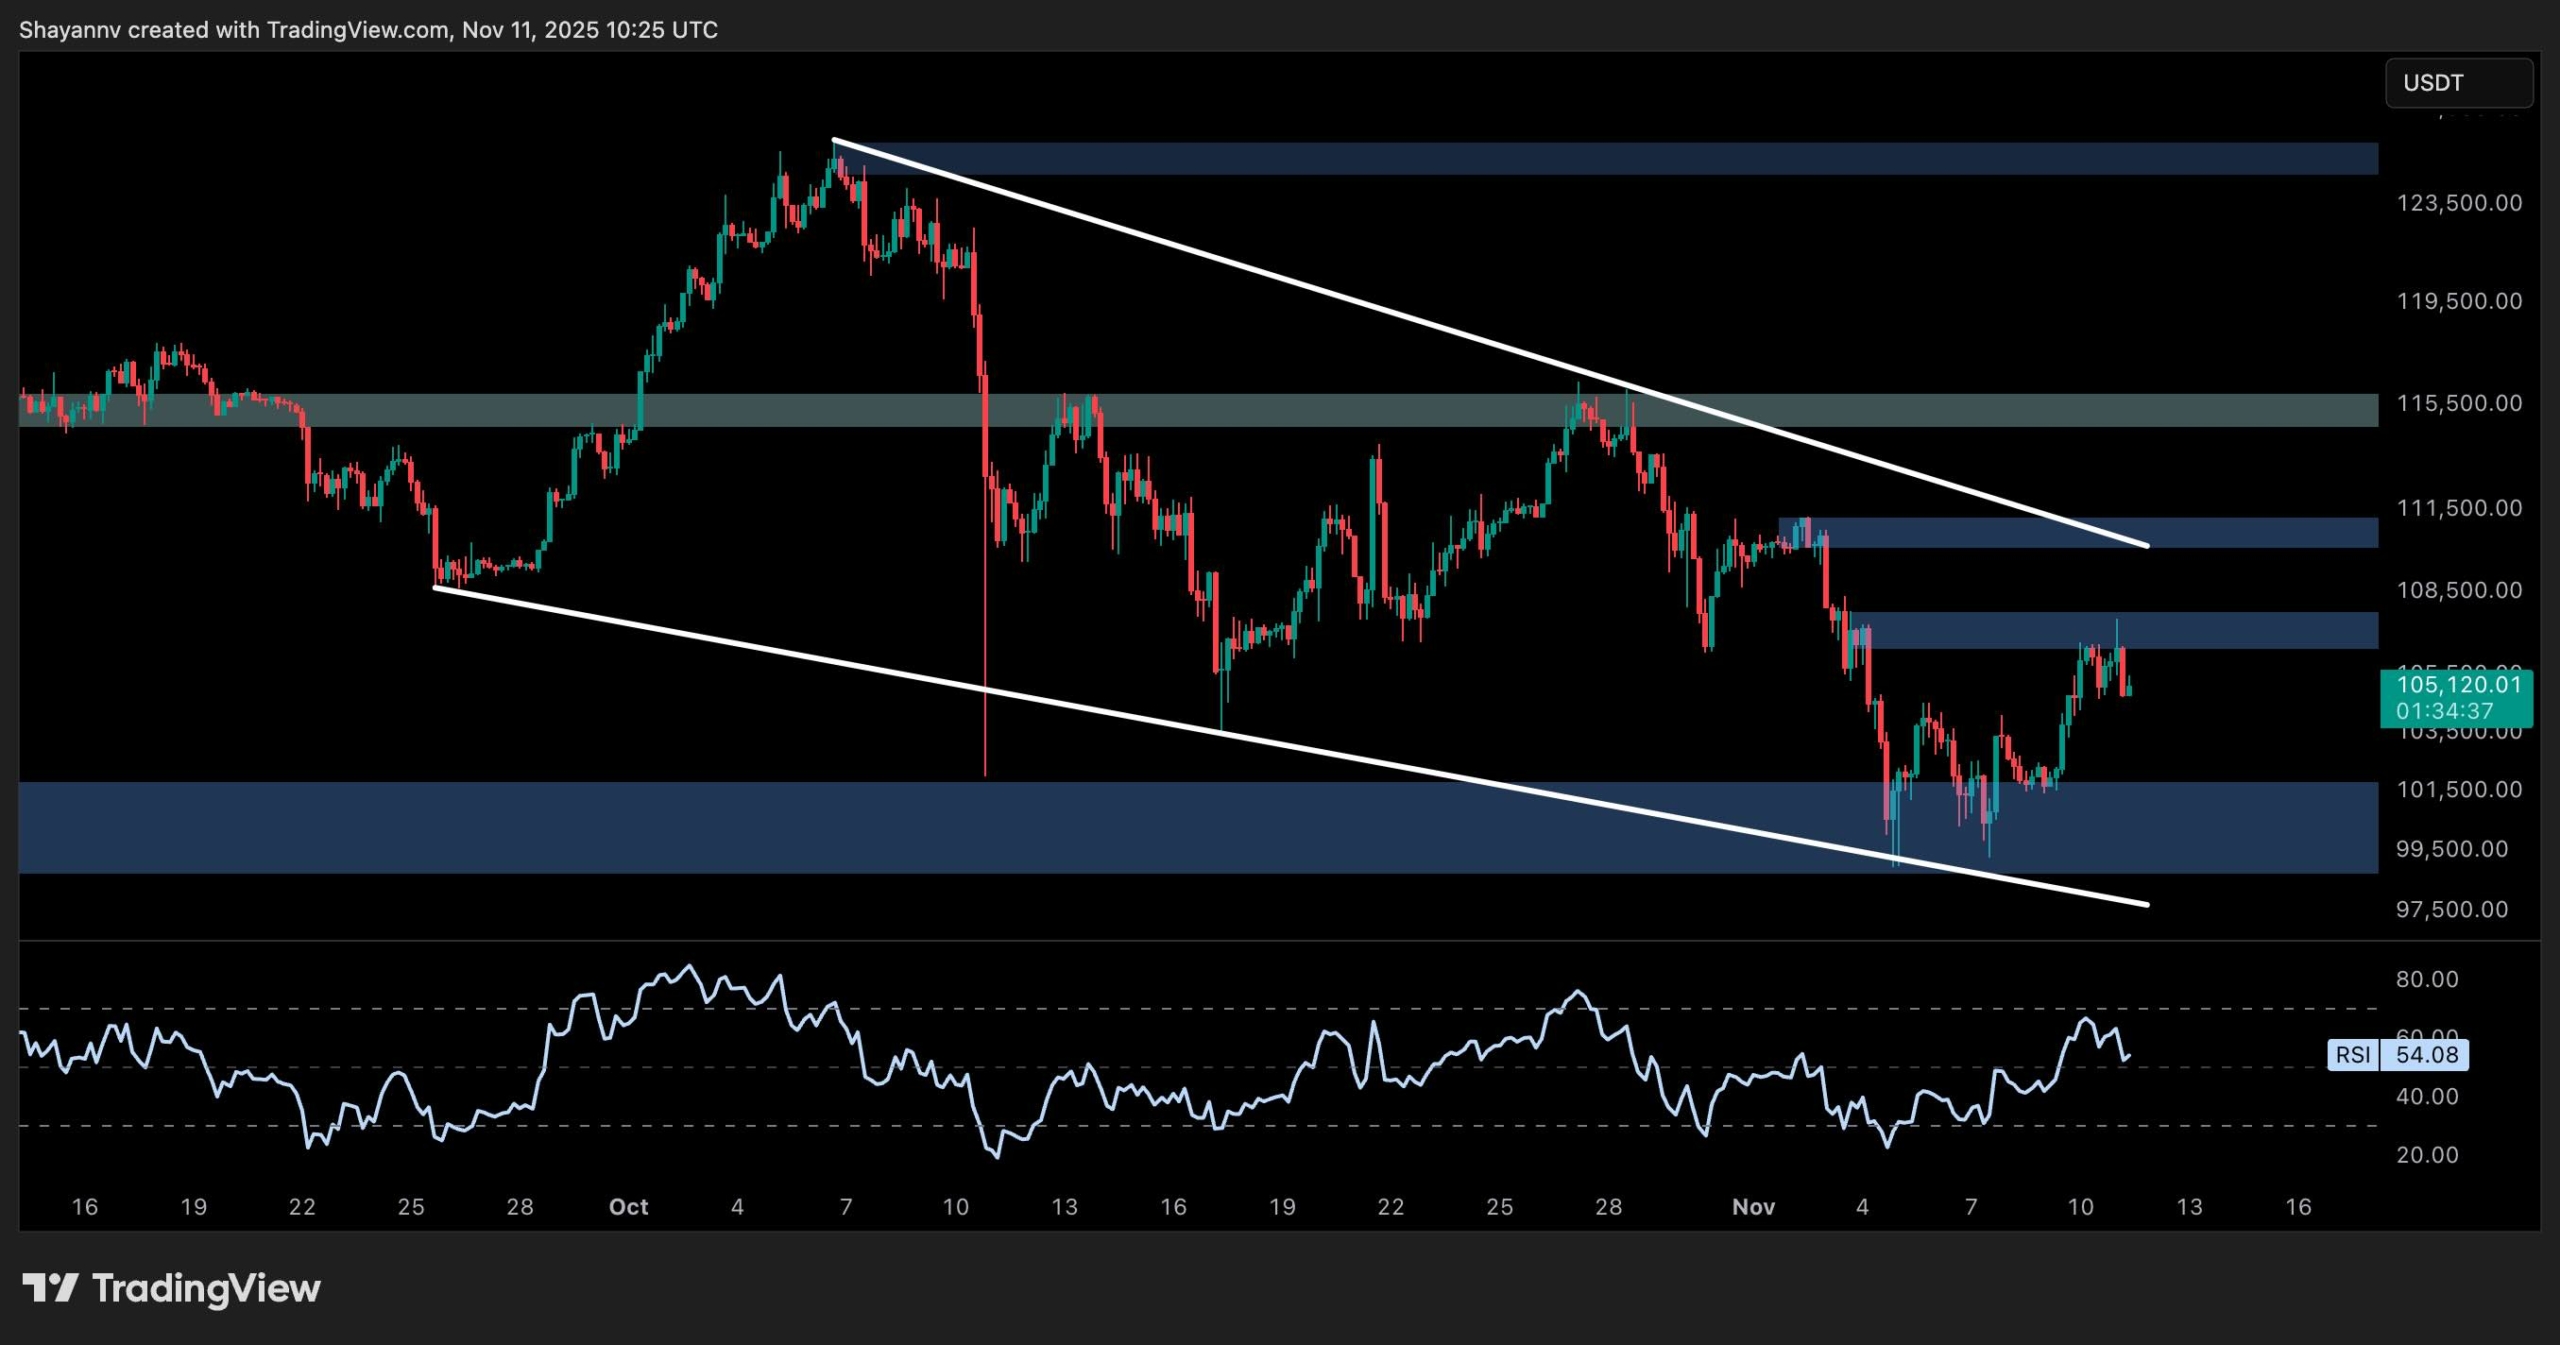Click the TradingView wordmark text
Viewport: 2560px width, 1345px height.
(206, 1288)
